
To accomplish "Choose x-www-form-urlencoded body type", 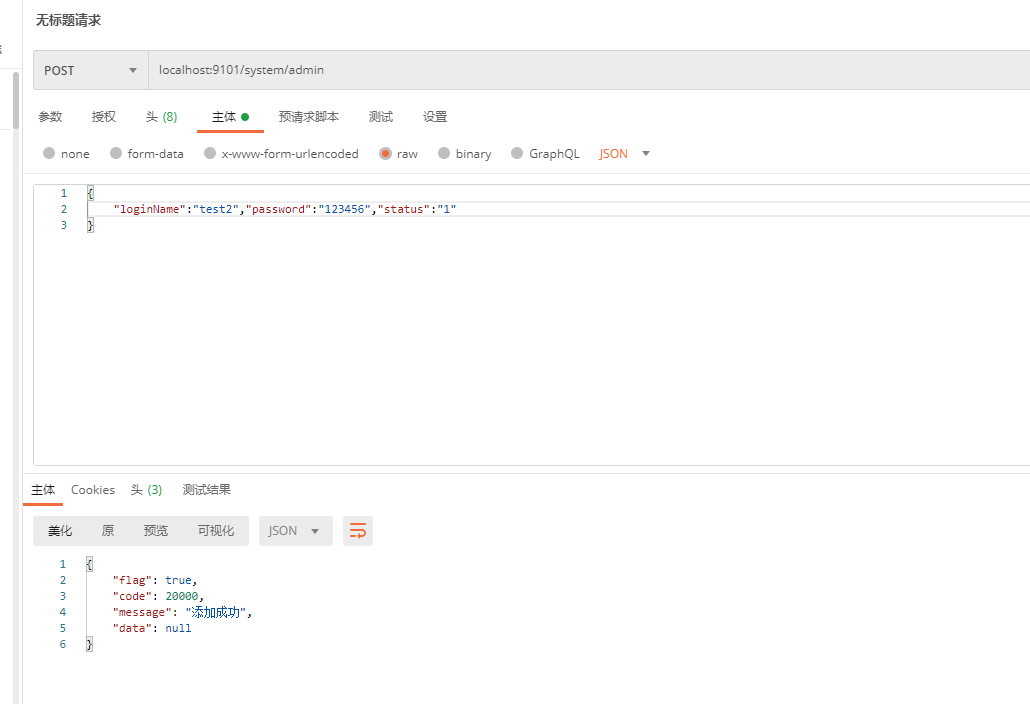I will point(210,154).
